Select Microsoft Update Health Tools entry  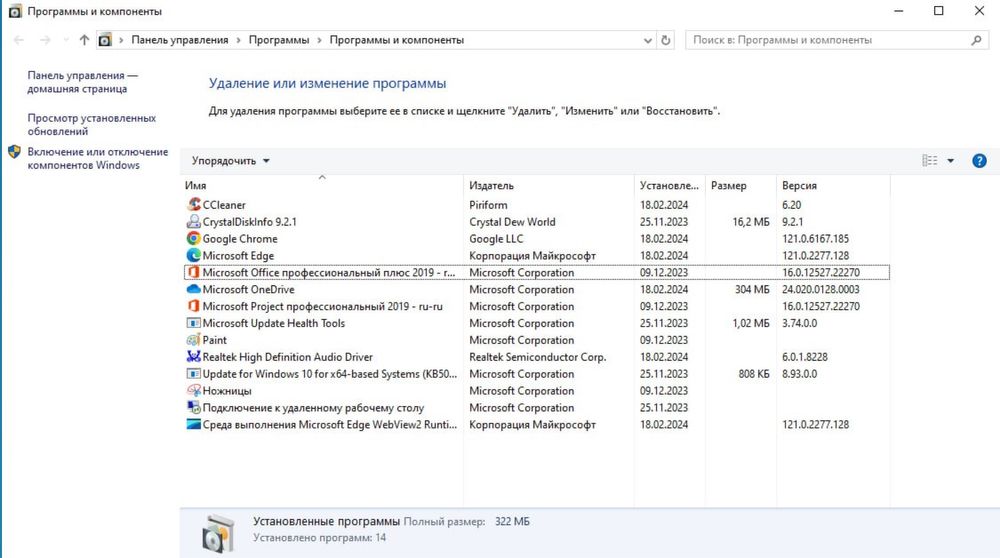274,323
